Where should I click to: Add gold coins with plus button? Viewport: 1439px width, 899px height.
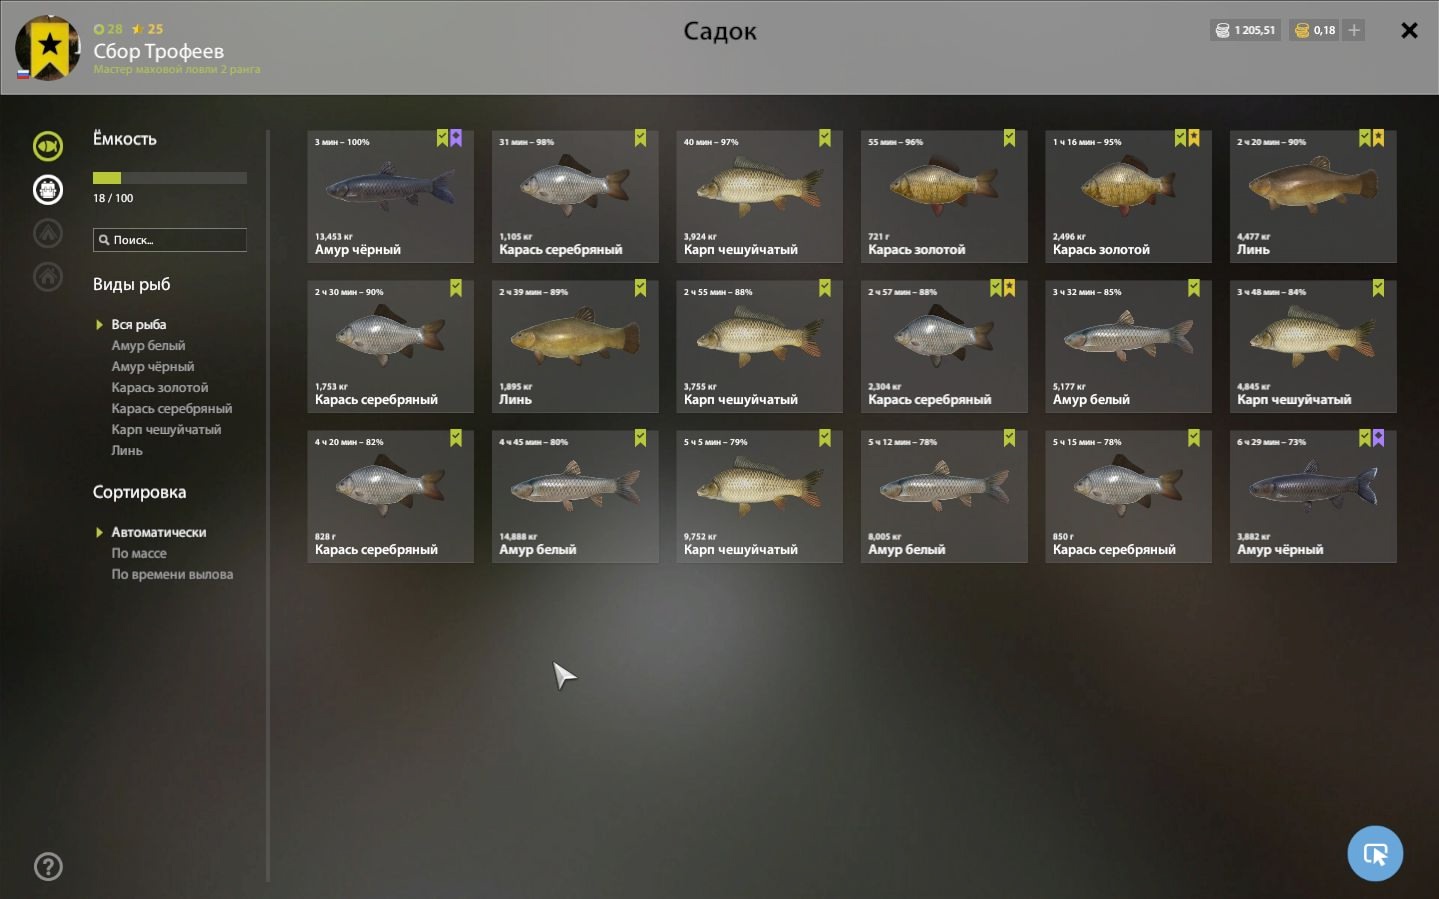1354,30
